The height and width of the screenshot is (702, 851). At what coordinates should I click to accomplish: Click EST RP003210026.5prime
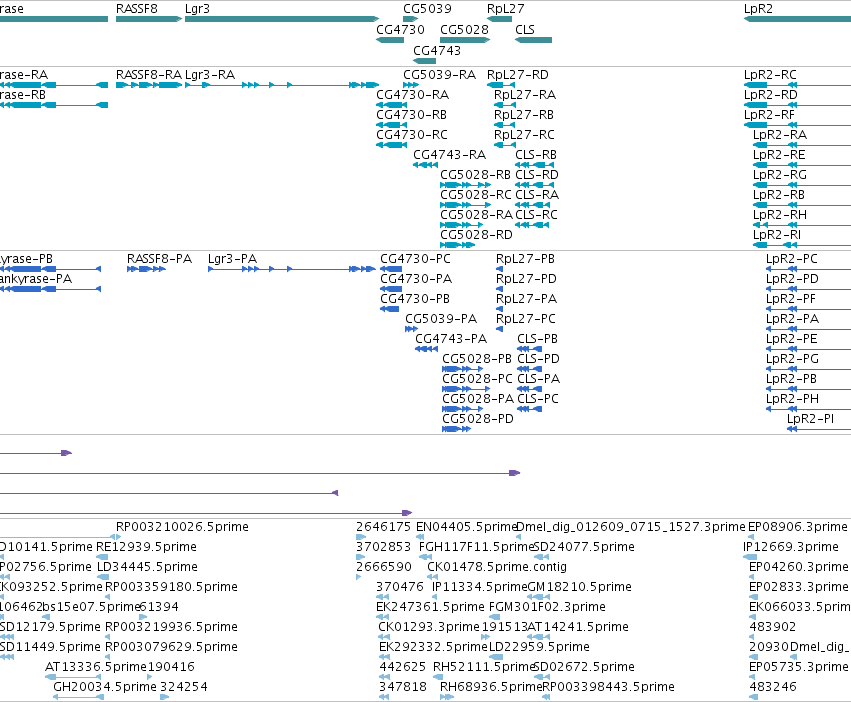(182, 527)
